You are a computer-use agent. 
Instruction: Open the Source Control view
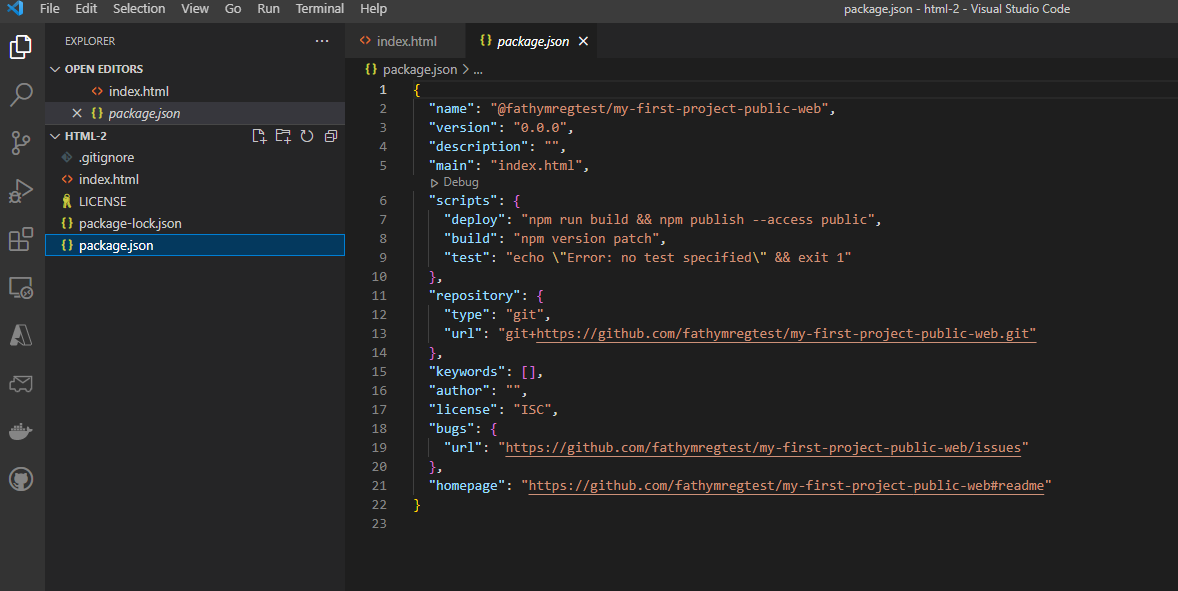coord(21,143)
